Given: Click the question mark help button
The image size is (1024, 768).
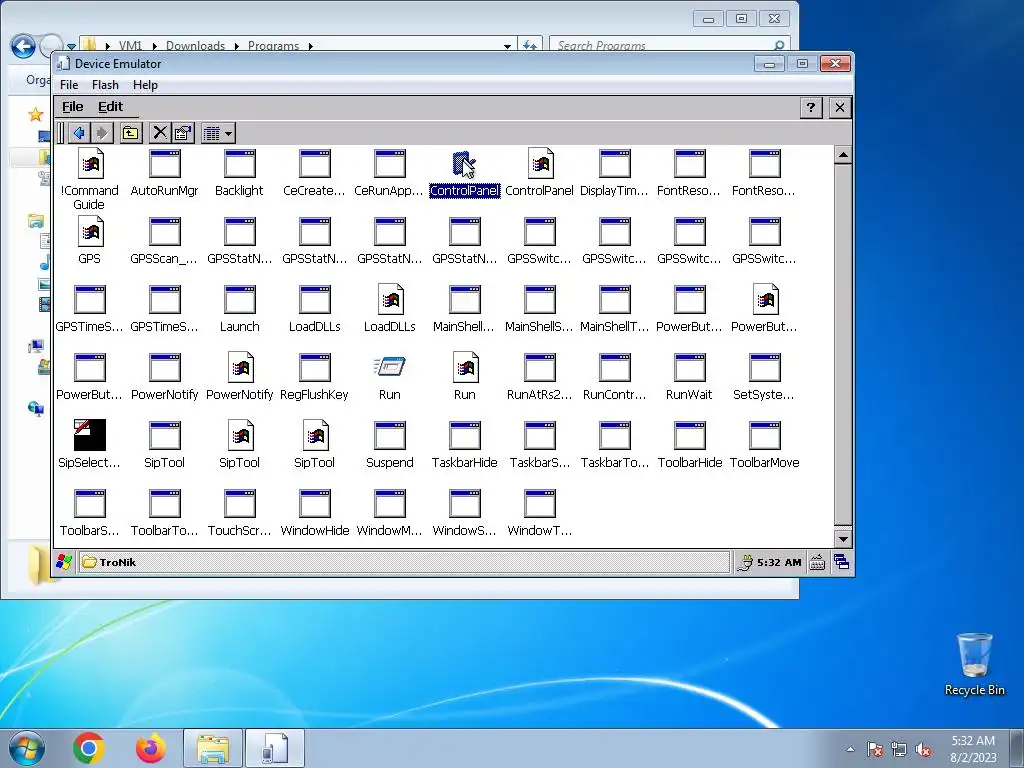Looking at the screenshot, I should click(x=810, y=108).
